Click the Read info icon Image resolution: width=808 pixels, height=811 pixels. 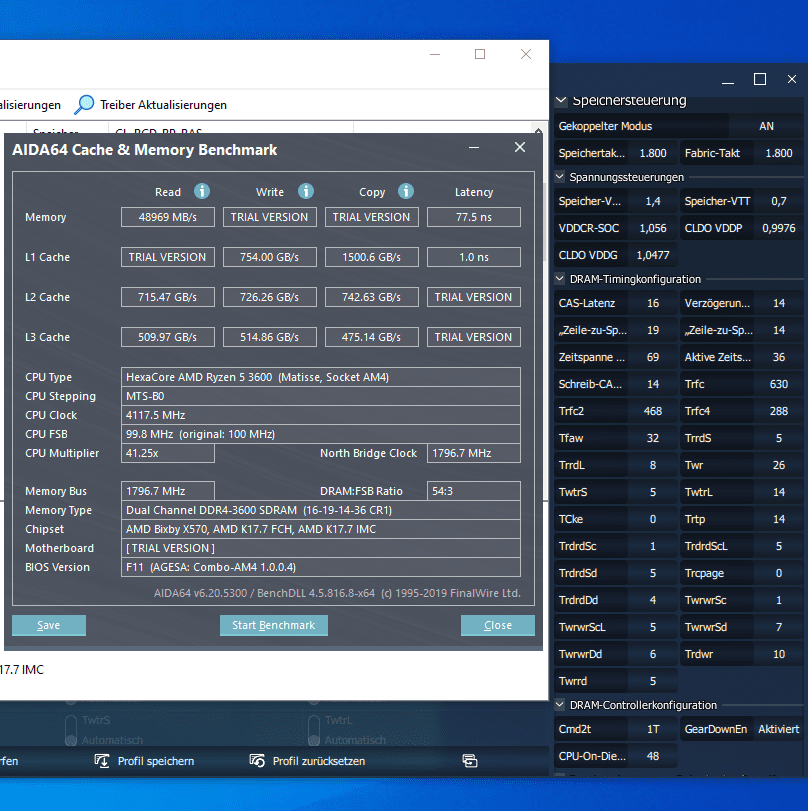pyautogui.click(x=202, y=191)
